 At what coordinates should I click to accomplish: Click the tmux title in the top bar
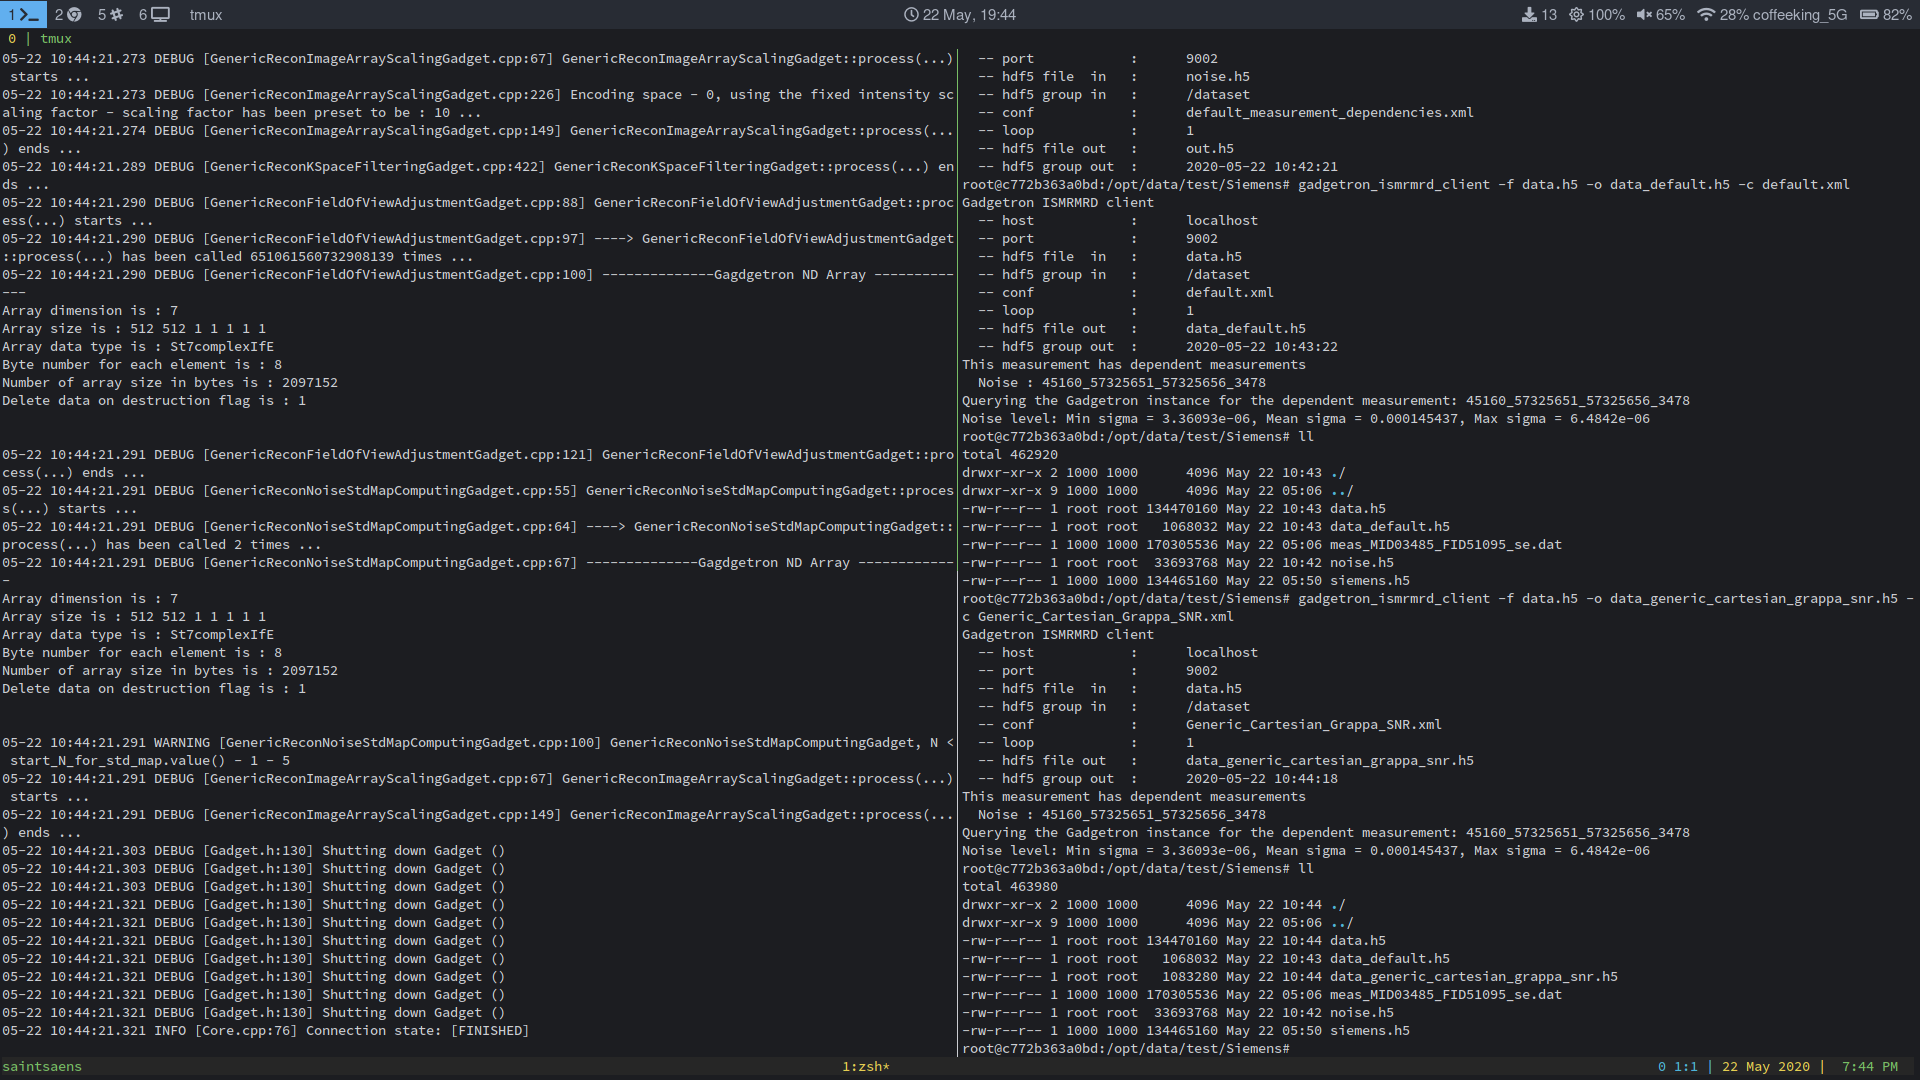tap(206, 14)
